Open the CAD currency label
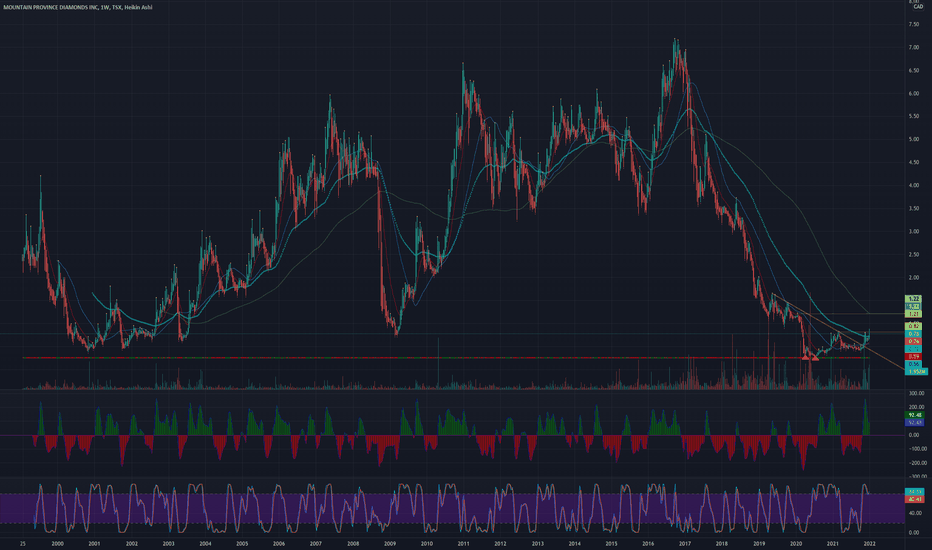 click(x=918, y=7)
